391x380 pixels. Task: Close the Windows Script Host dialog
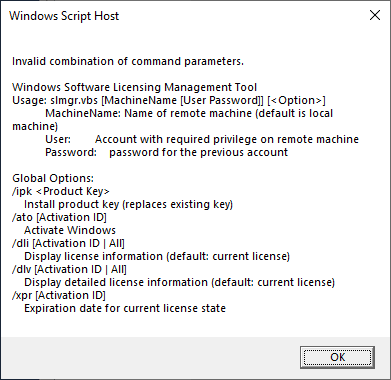(375, 15)
